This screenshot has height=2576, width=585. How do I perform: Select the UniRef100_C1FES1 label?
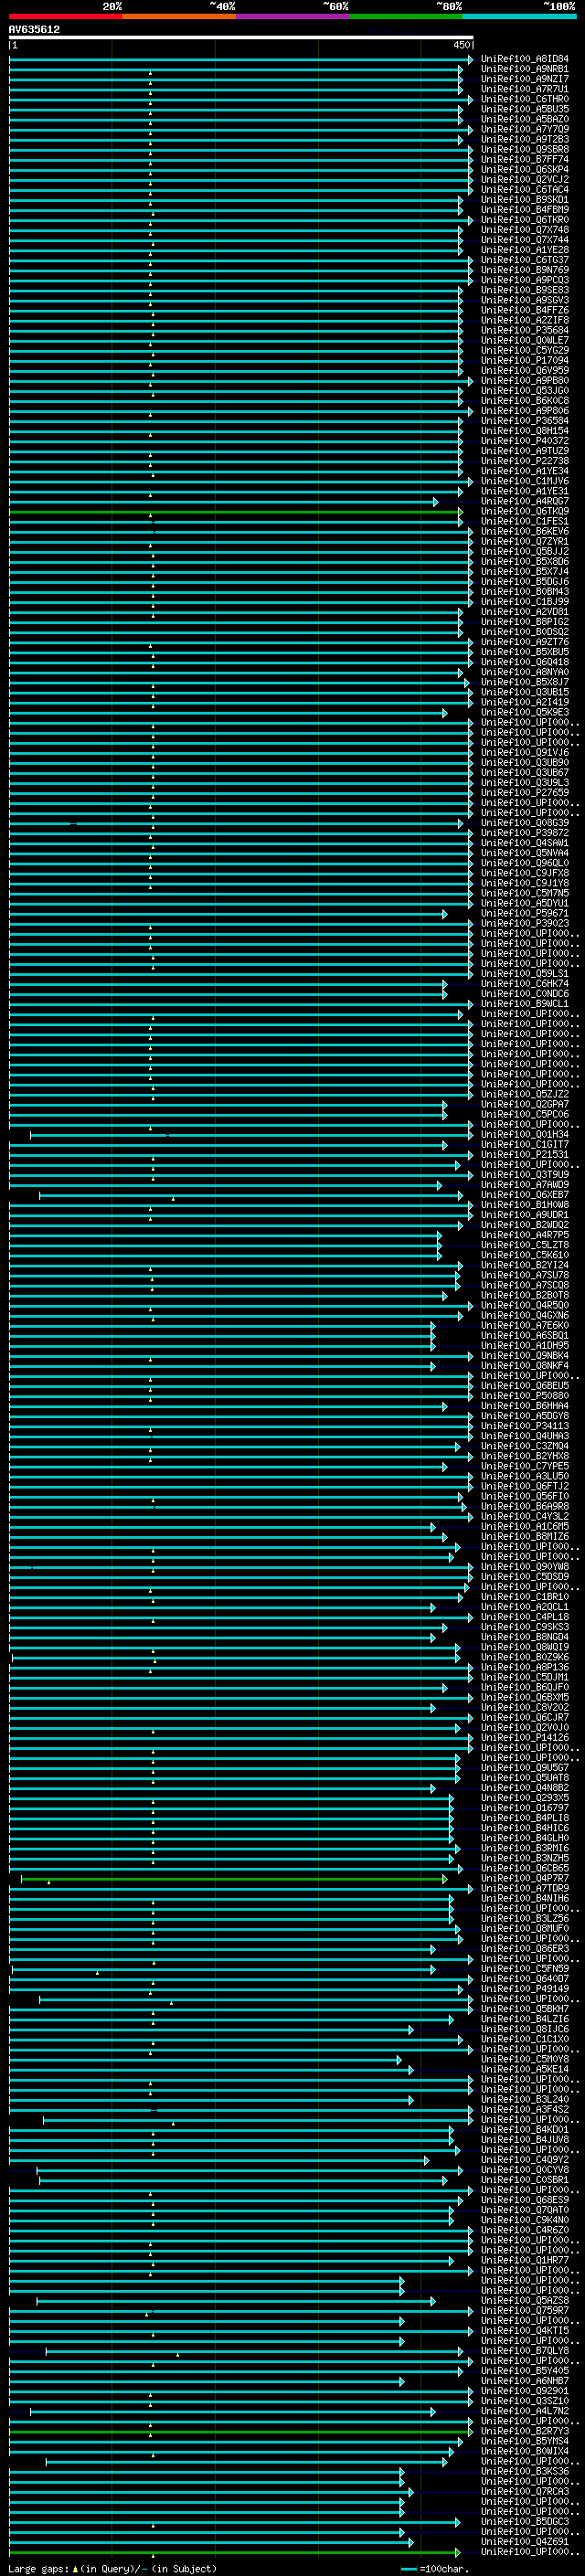click(525, 521)
